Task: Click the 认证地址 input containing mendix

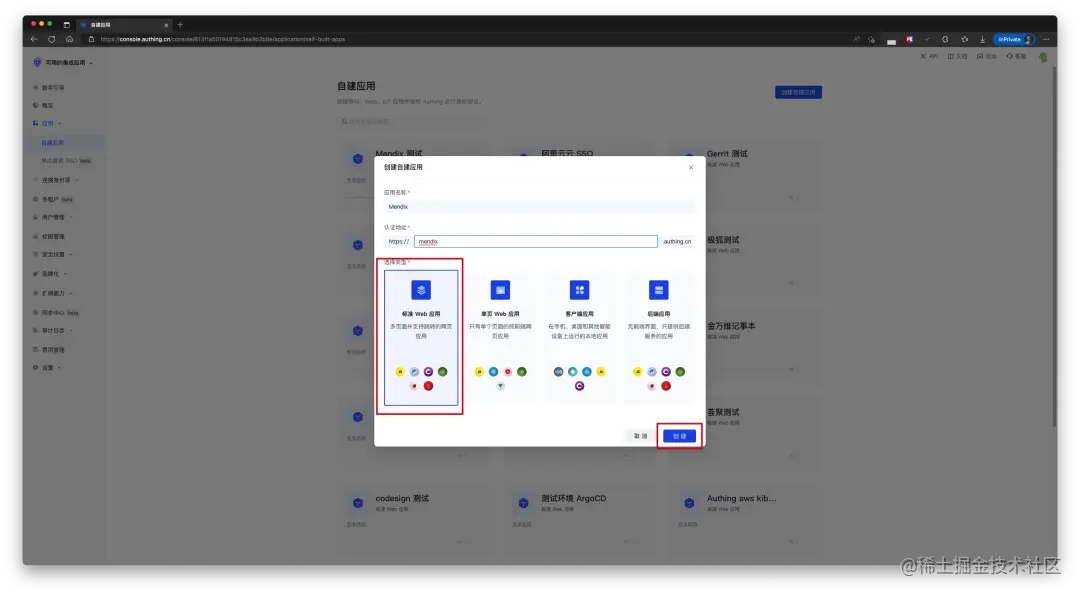Action: tap(536, 242)
